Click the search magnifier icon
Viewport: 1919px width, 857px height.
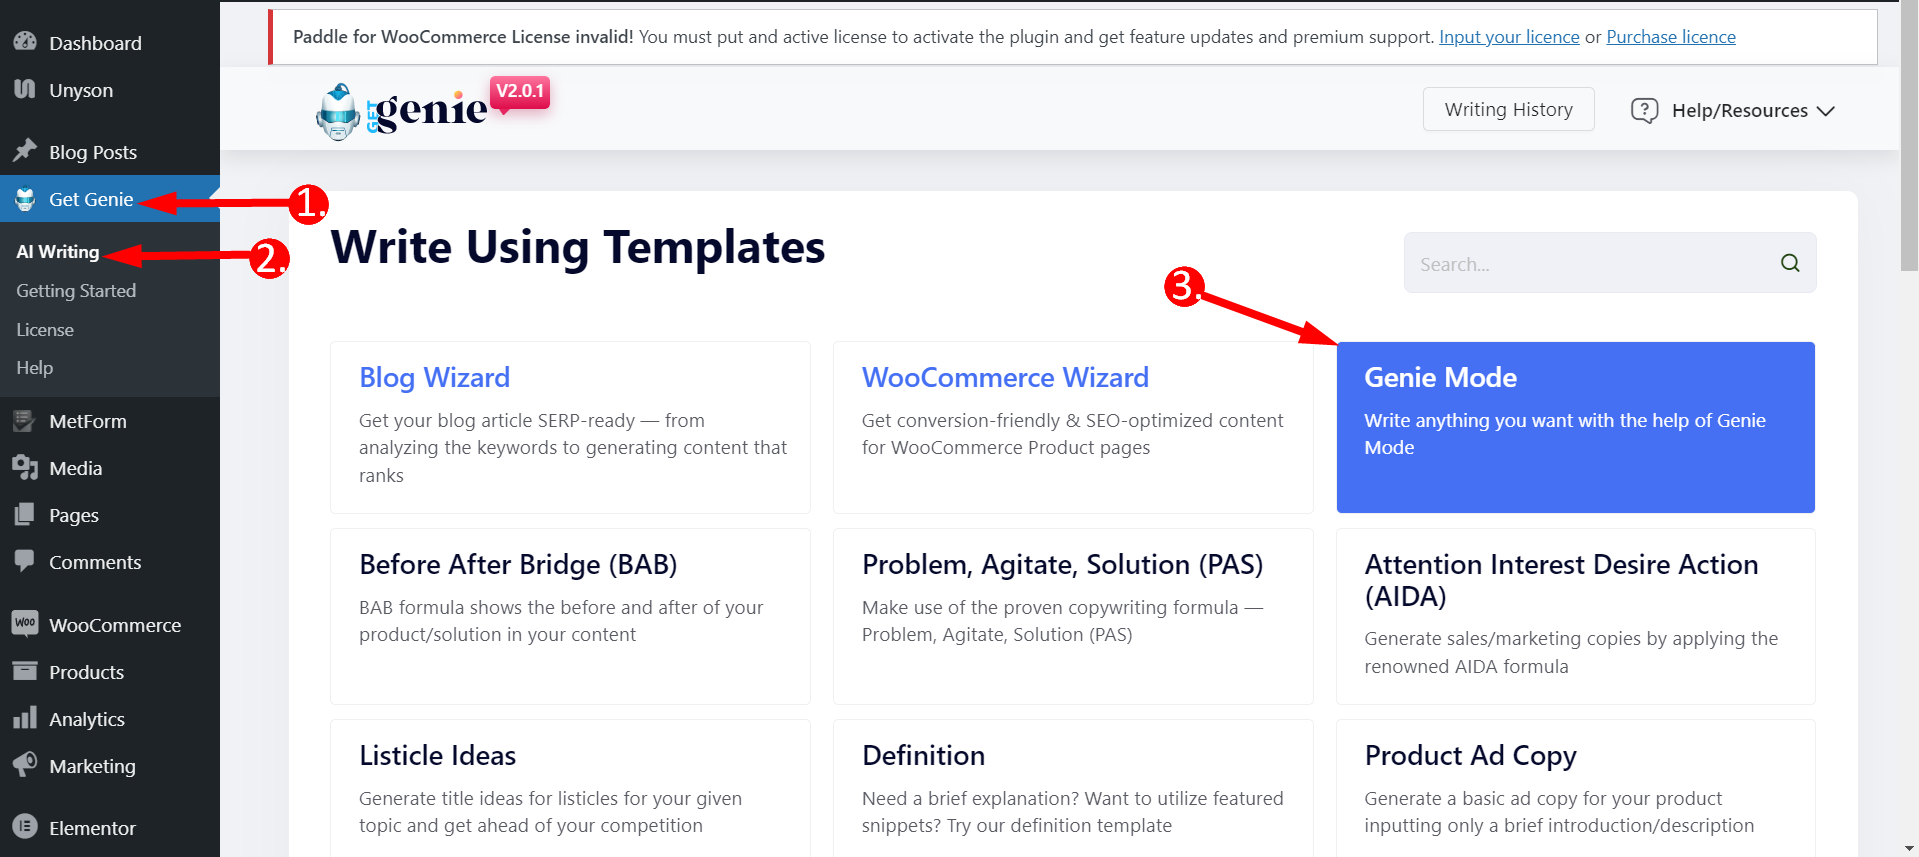pos(1790,263)
